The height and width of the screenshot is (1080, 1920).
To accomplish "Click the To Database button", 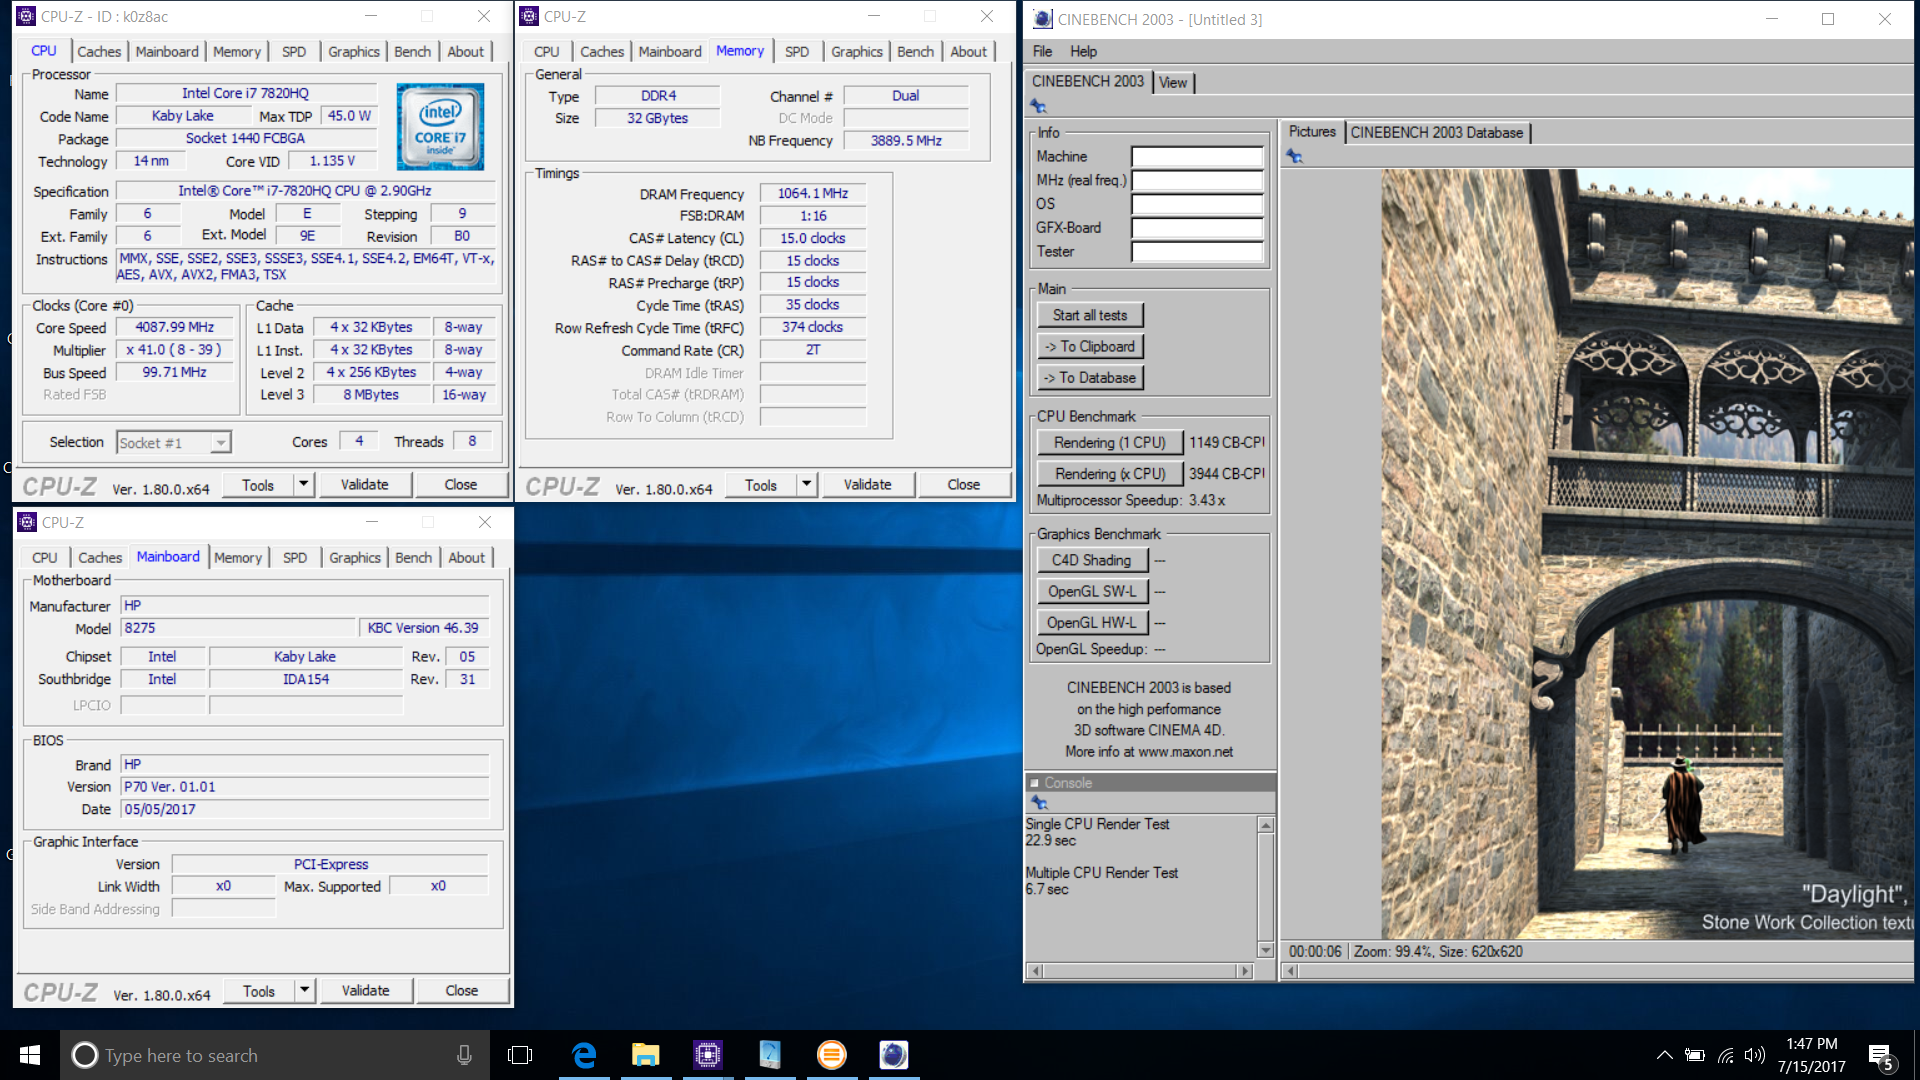I will coord(1090,377).
